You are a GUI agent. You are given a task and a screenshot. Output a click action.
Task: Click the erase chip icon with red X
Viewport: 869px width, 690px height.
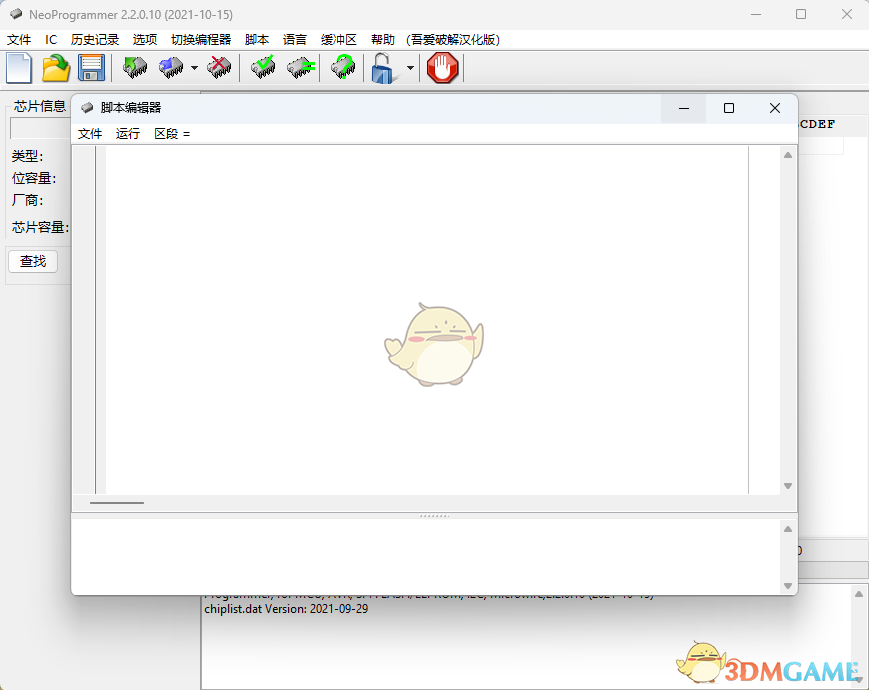(x=219, y=68)
